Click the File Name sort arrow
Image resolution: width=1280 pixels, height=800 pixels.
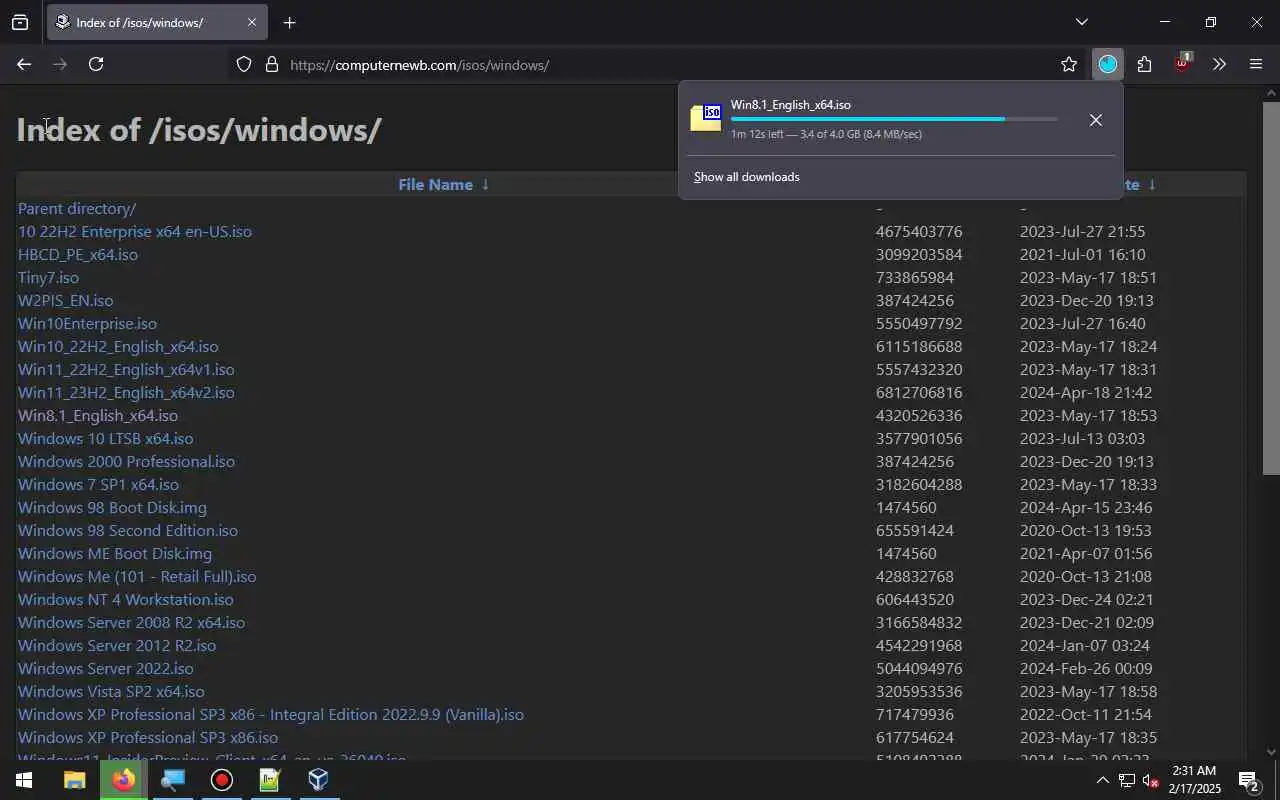pos(485,184)
